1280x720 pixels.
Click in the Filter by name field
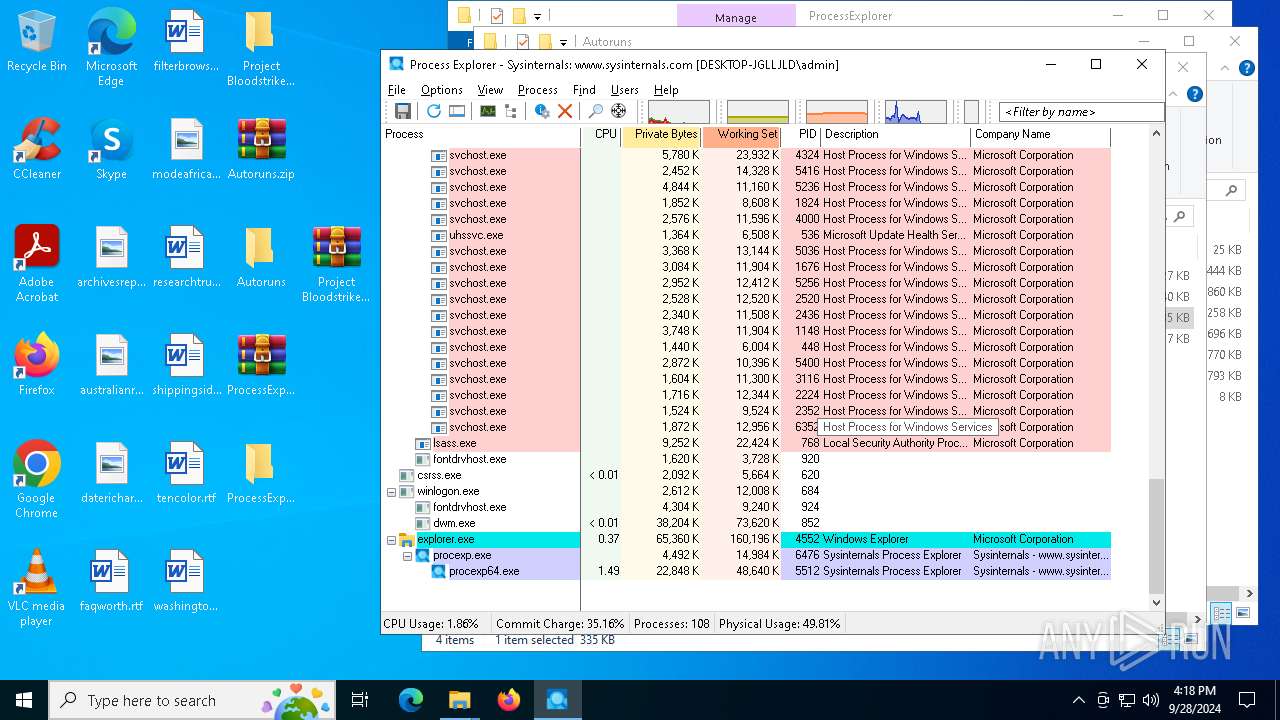pos(1081,112)
